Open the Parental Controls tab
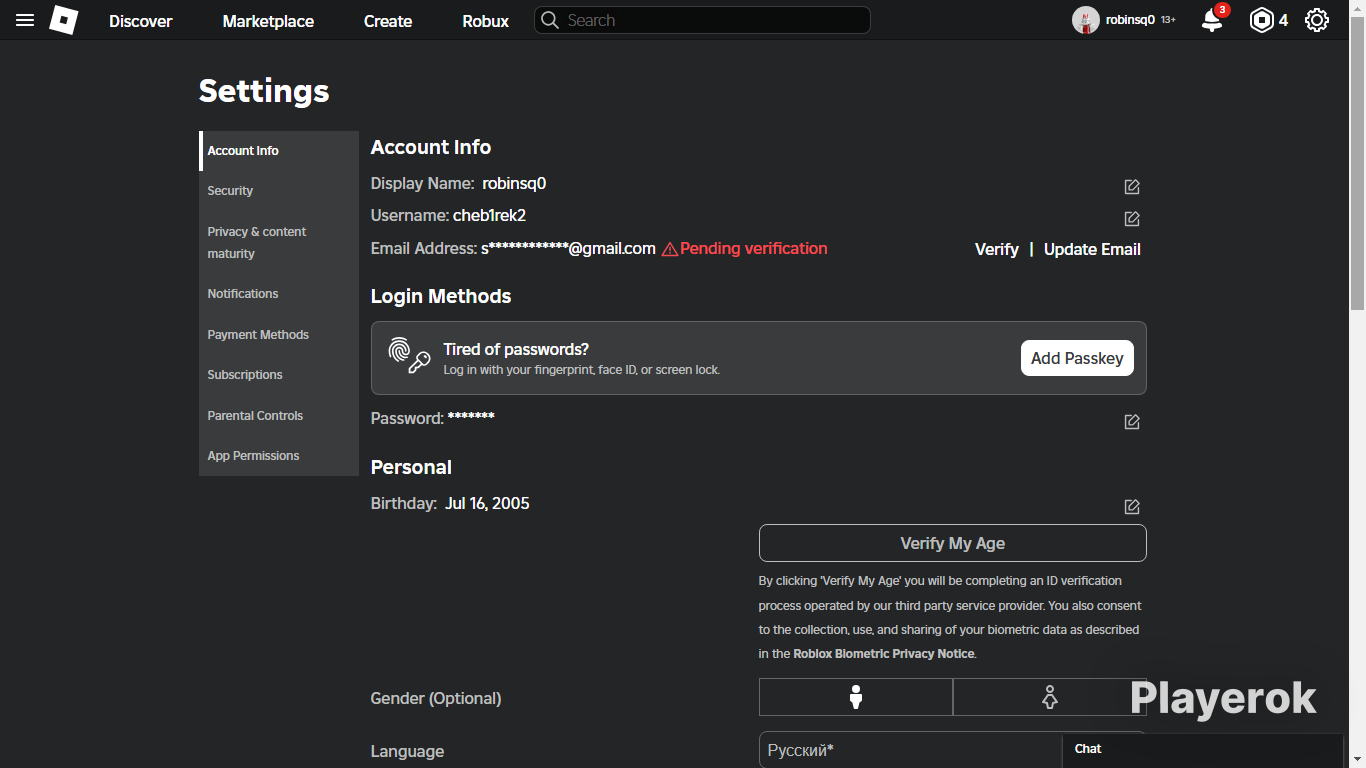Screen dimensions: 1366x768 [x=279, y=416]
